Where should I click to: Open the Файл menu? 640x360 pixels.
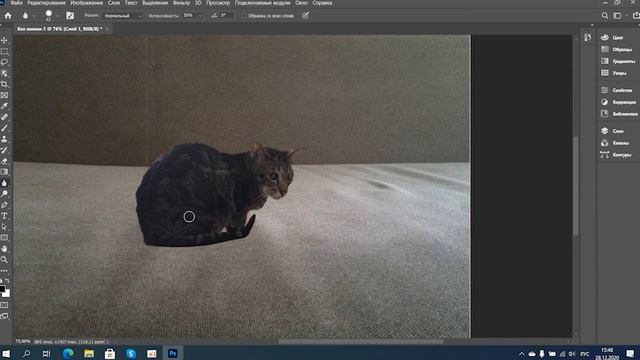pos(16,3)
